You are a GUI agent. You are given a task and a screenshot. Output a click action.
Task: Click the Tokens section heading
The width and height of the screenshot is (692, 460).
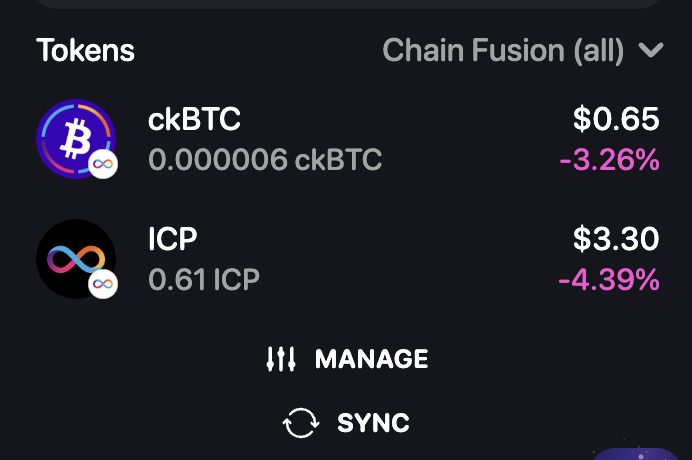86,50
